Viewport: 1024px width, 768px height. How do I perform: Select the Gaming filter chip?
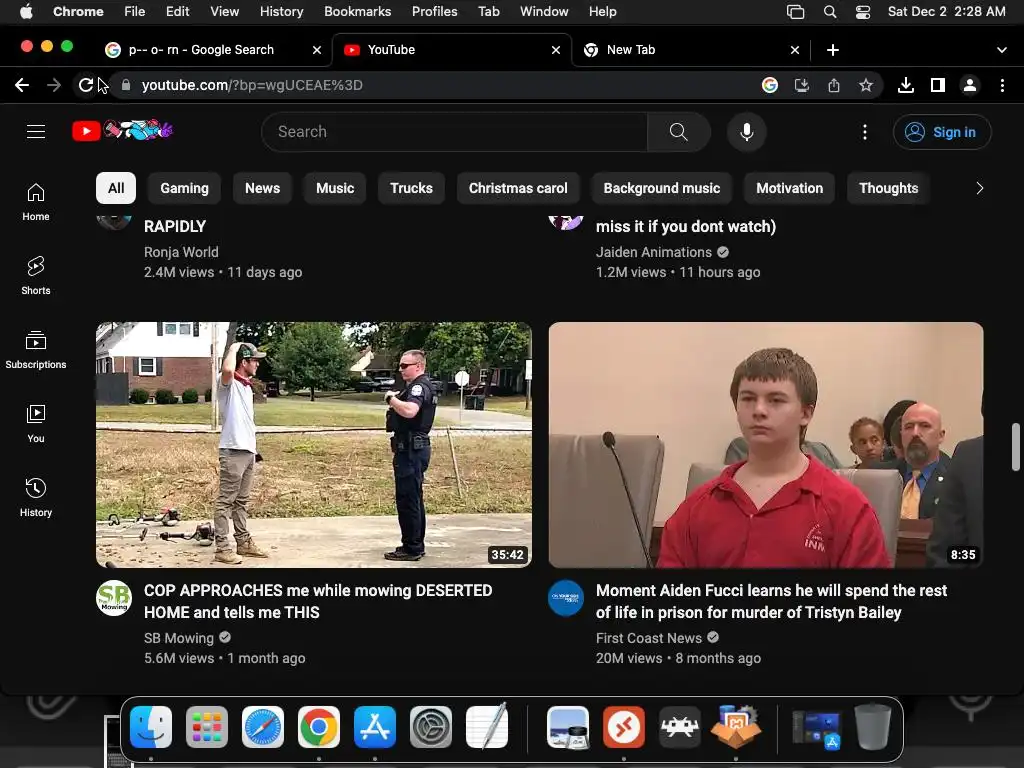click(184, 188)
